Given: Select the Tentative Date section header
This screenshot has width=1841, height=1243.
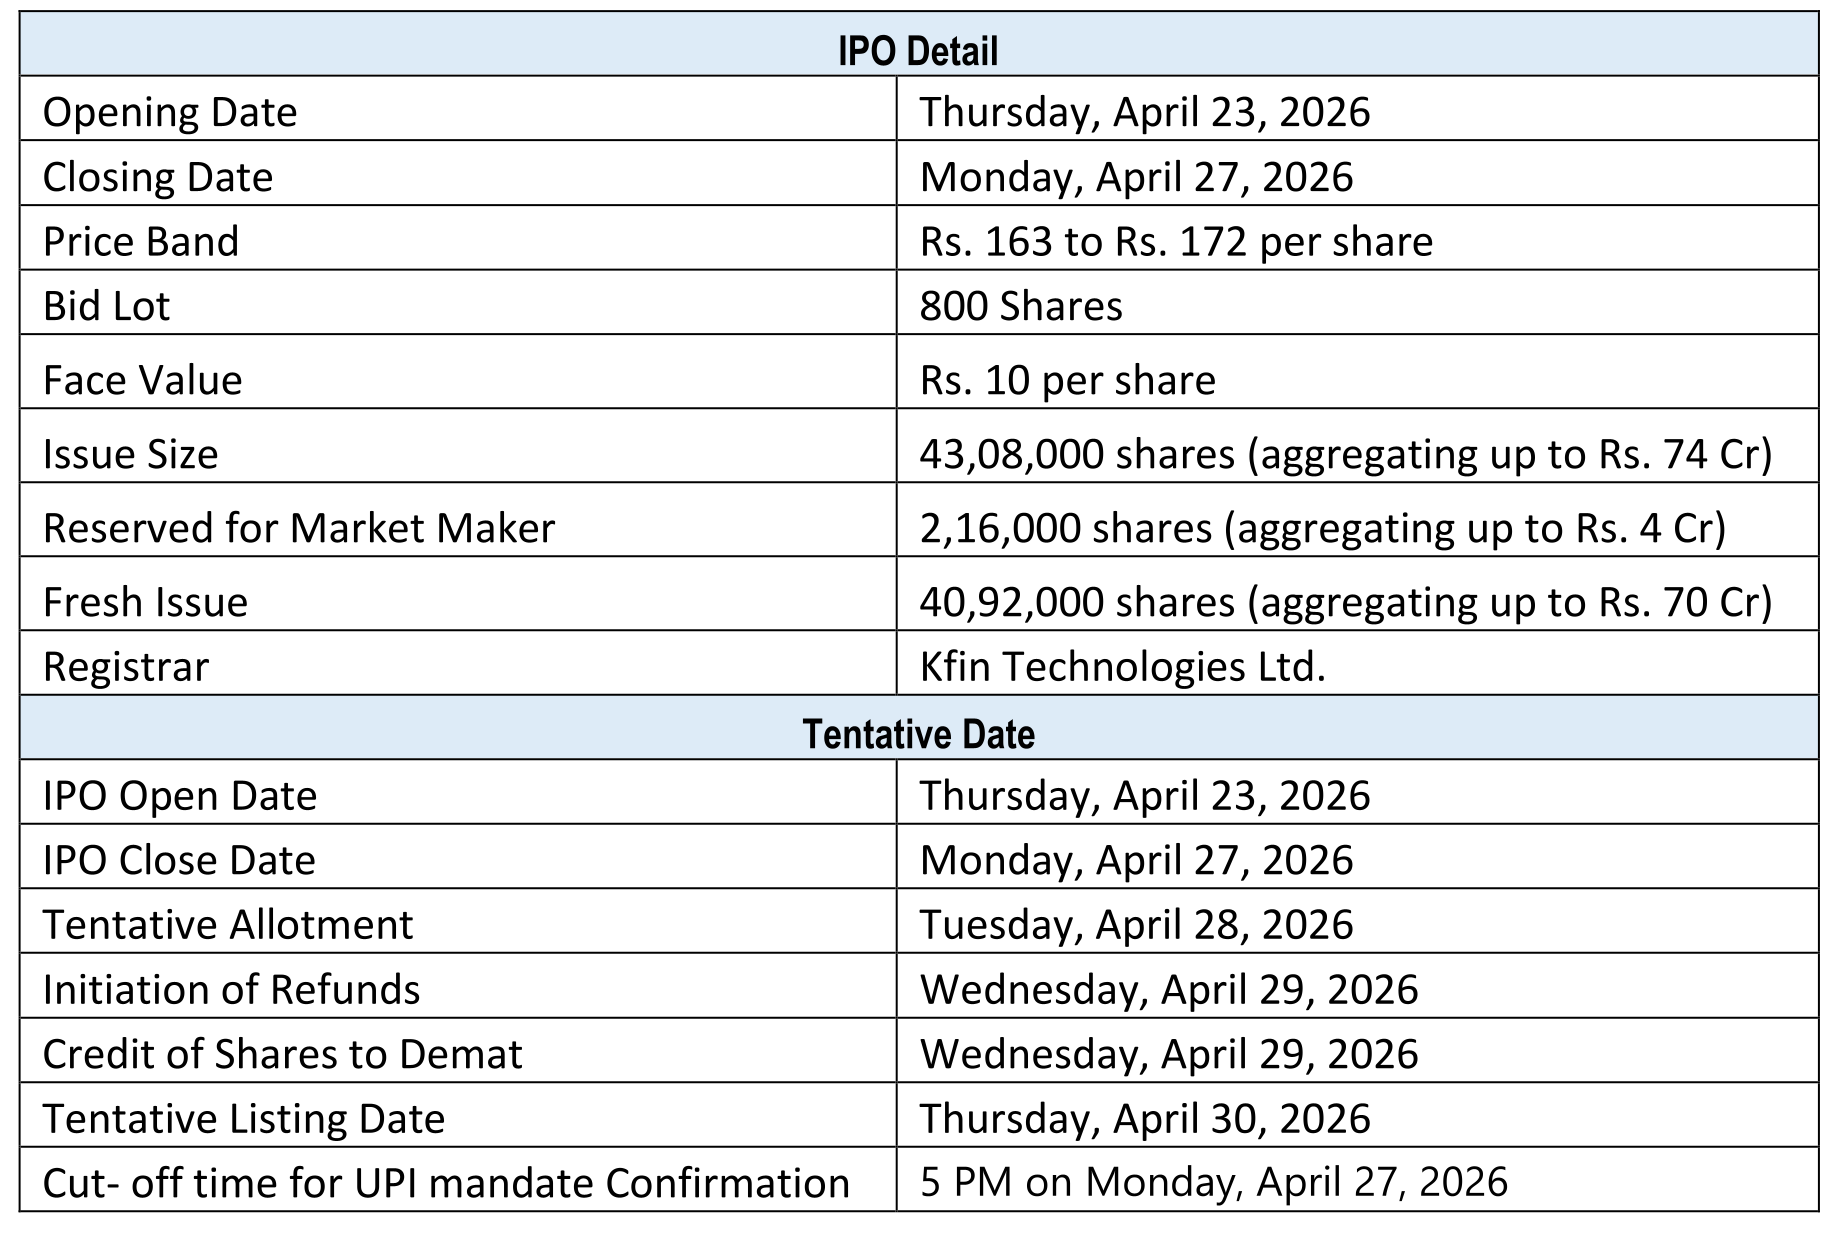Looking at the screenshot, I should [918, 734].
